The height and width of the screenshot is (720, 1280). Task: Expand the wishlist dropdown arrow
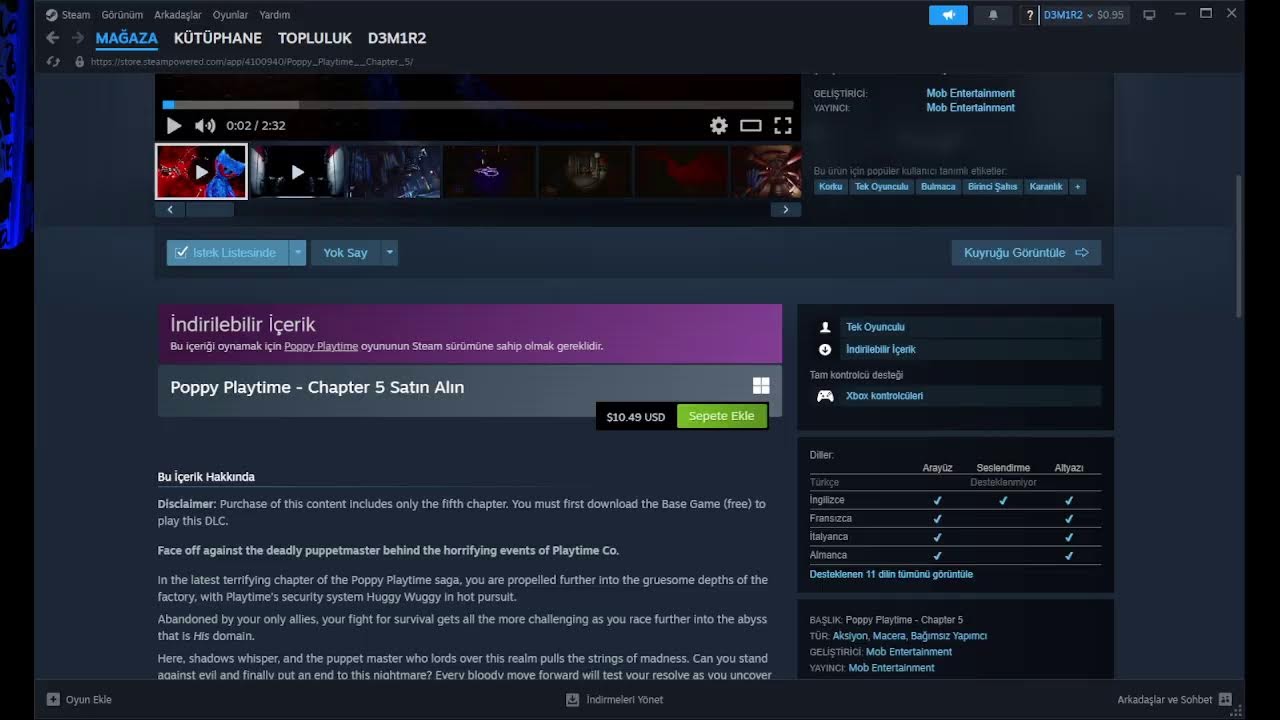point(298,253)
